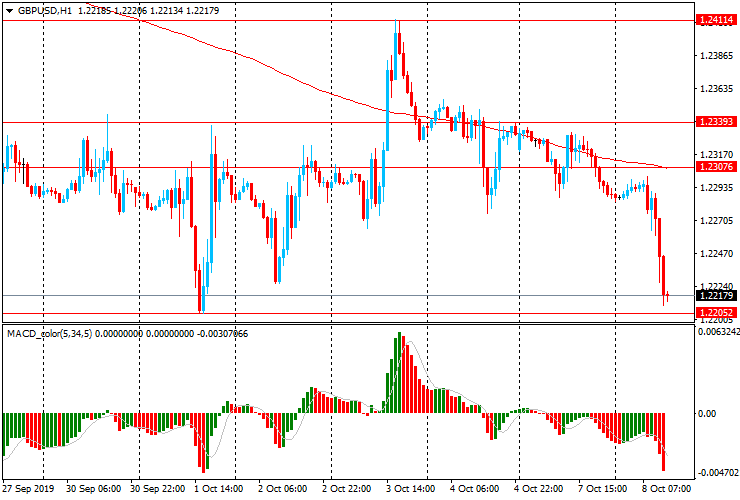Select the red 1.23076 price level label
The width and height of the screenshot is (740, 500).
[x=716, y=167]
